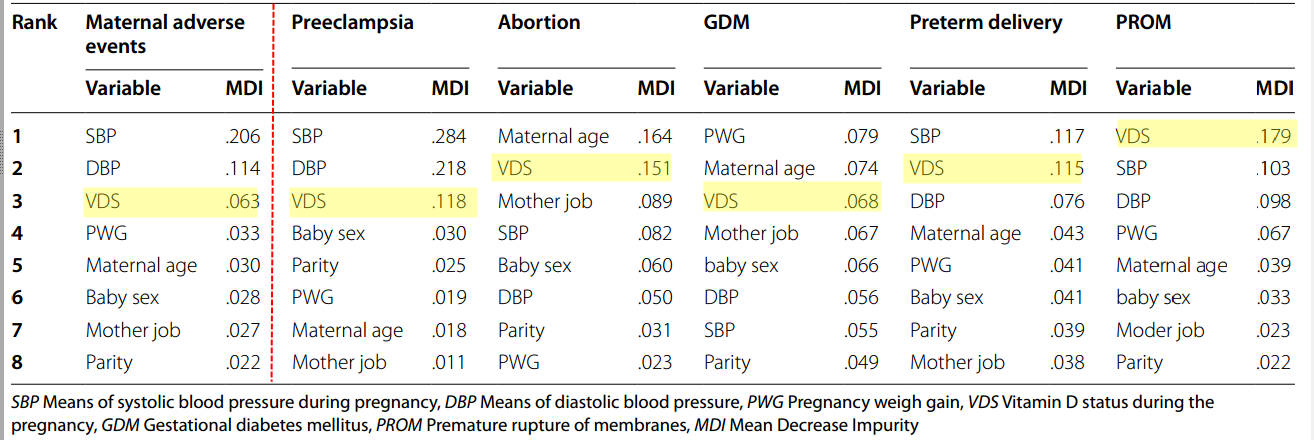Screen dimensions: 1314x440
Task: Click the .049 Parity value under GDM
Action: click(x=861, y=363)
